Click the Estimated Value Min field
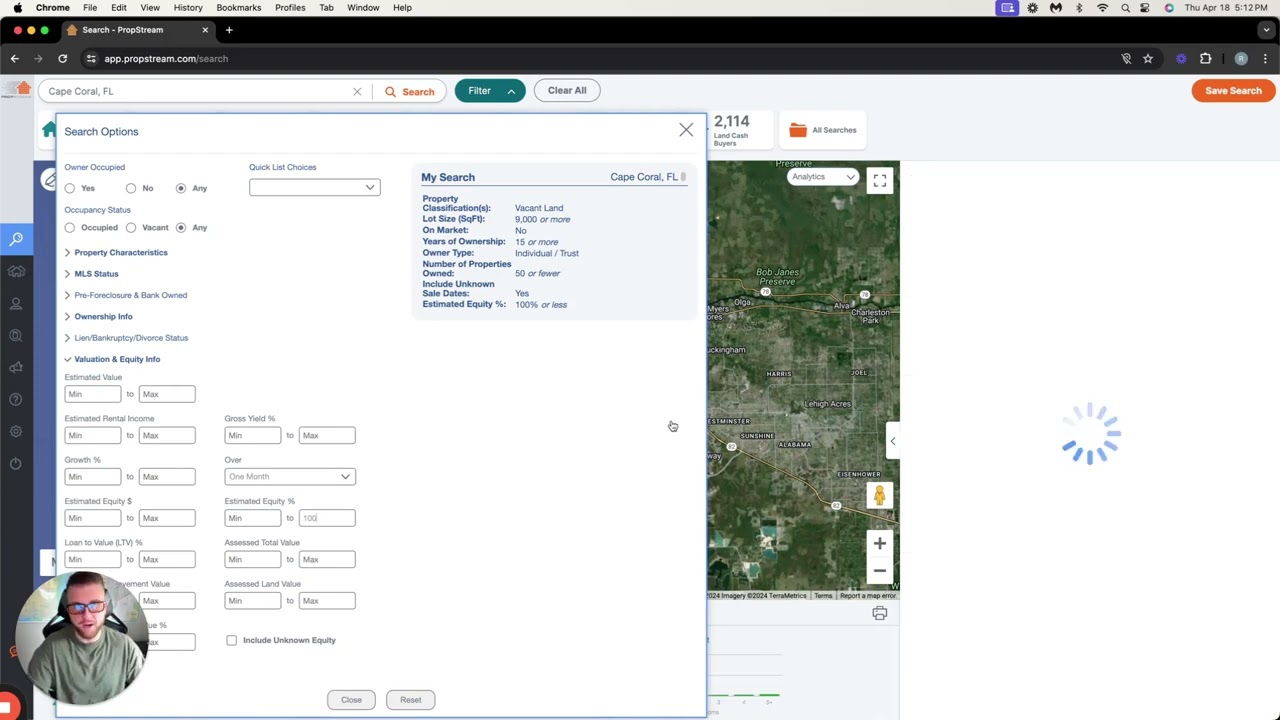The image size is (1280, 720). [93, 394]
